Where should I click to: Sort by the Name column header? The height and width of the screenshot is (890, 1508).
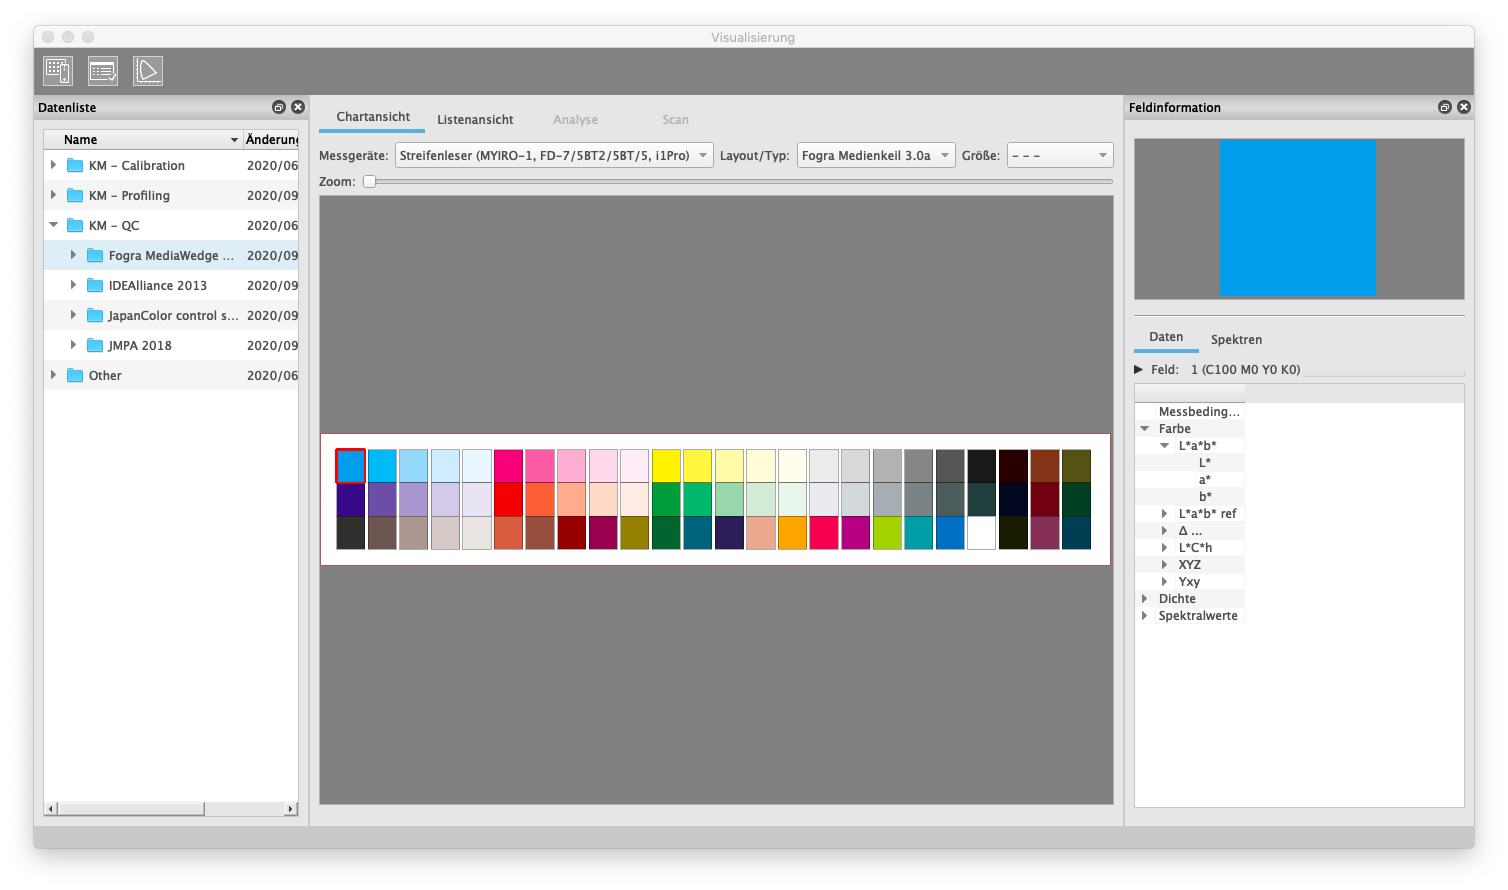click(144, 139)
